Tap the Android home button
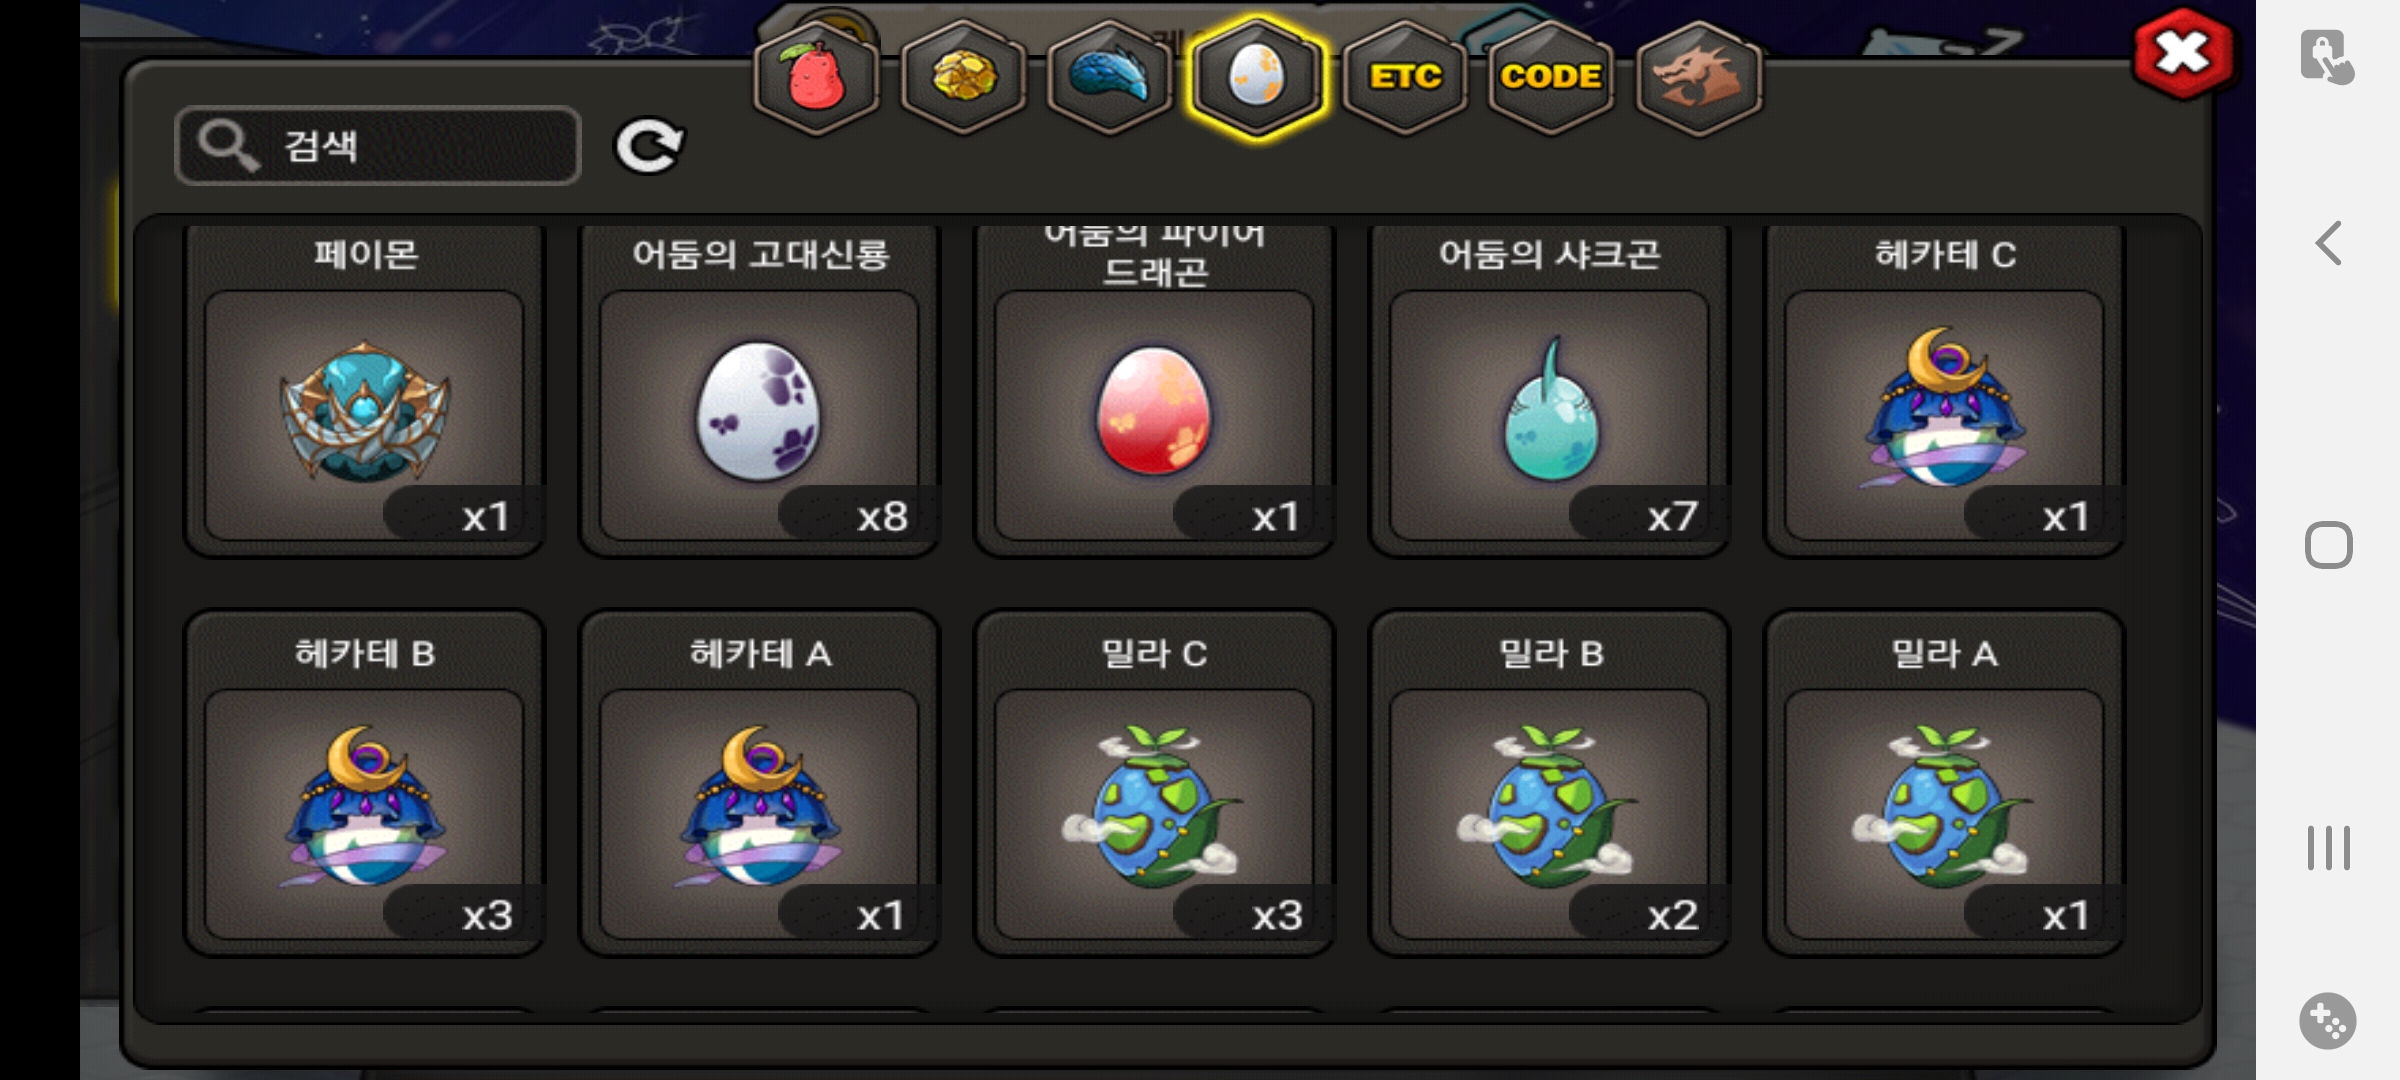This screenshot has width=2400, height=1080. click(x=2329, y=545)
